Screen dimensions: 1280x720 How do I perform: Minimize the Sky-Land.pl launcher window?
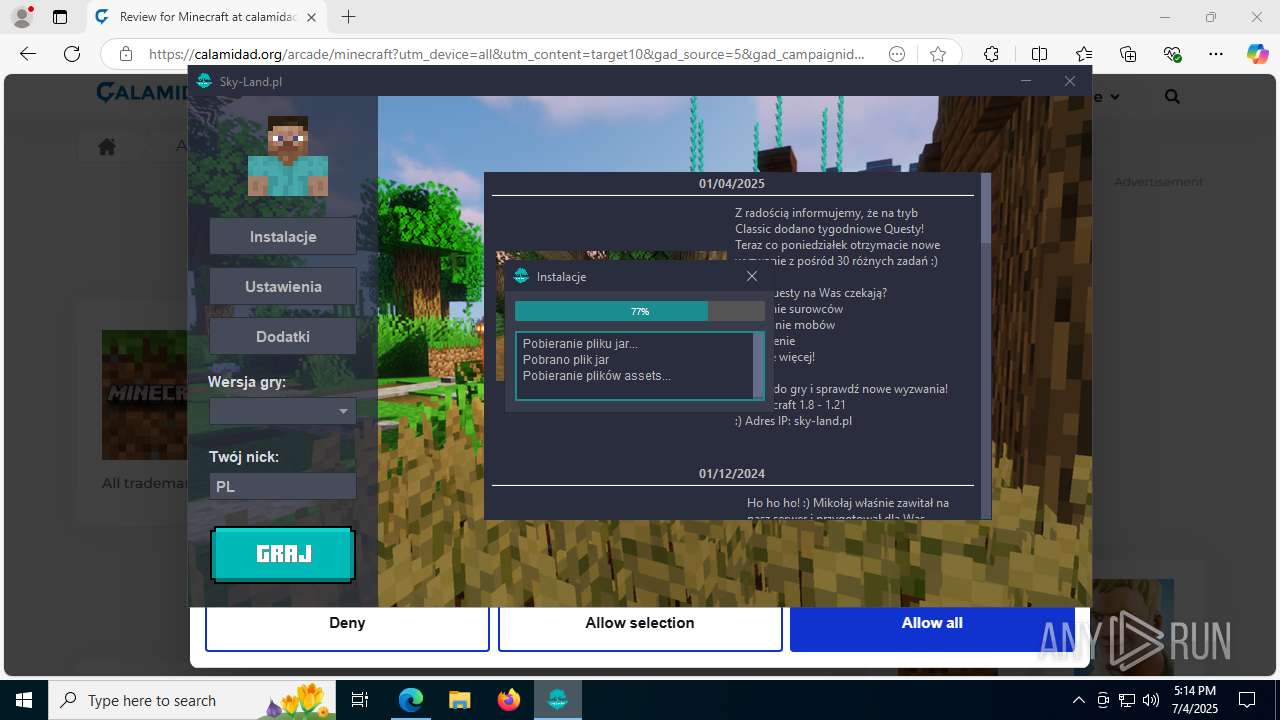click(x=1026, y=81)
